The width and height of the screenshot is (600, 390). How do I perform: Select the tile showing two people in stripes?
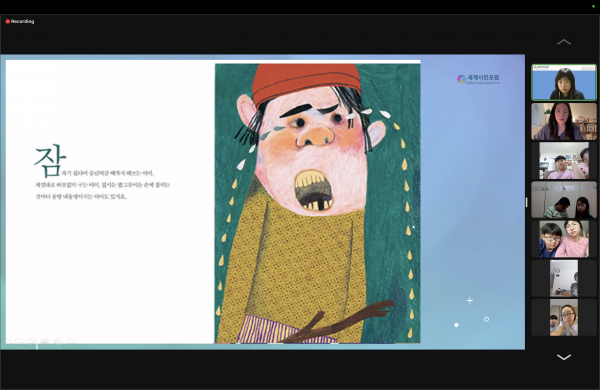coord(564,200)
